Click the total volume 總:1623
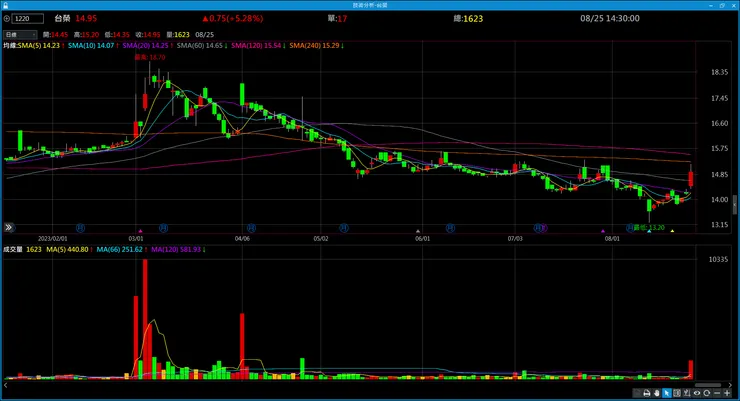 tap(468, 18)
